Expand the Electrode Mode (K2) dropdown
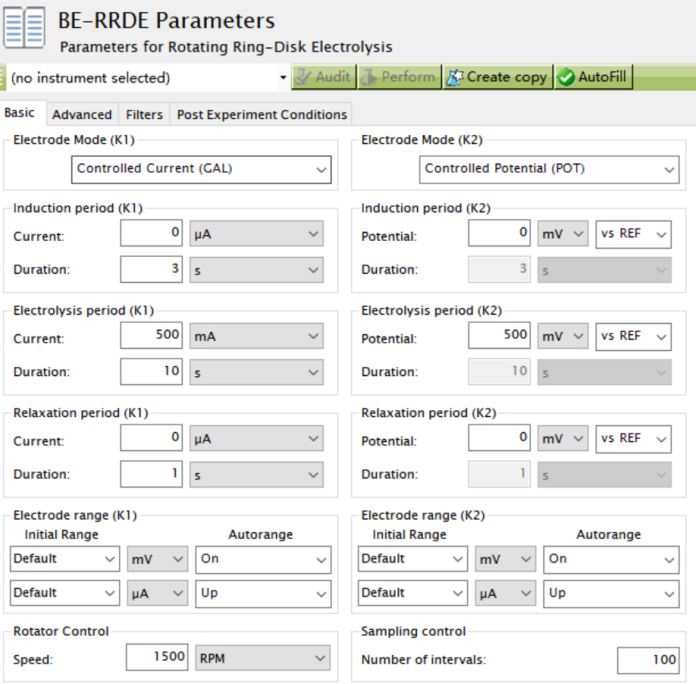Viewport: 696px width, 684px height. 548,169
